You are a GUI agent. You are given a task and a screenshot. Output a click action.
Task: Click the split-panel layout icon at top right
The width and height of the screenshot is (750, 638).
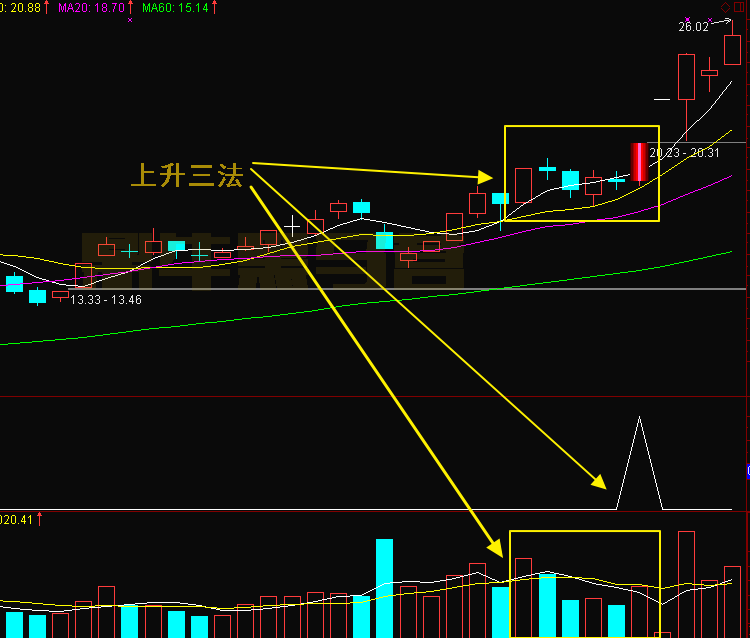pyautogui.click(x=741, y=6)
